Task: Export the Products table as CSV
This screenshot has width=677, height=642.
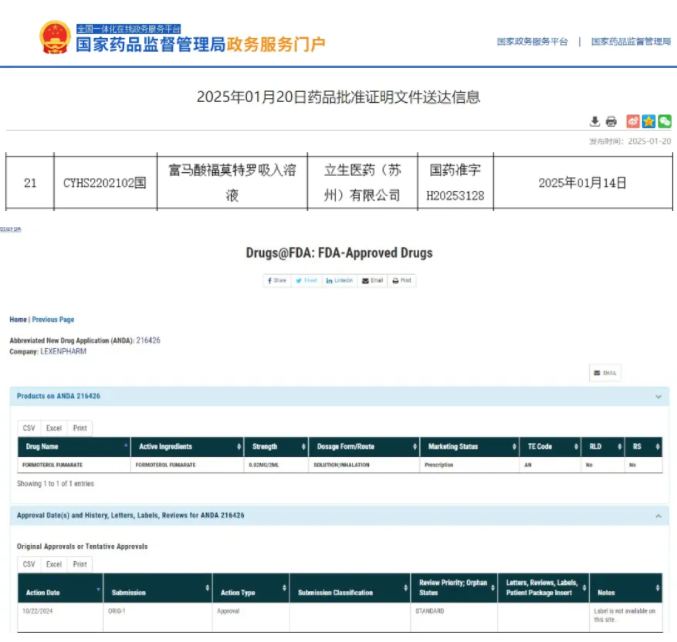Action: click(x=29, y=428)
